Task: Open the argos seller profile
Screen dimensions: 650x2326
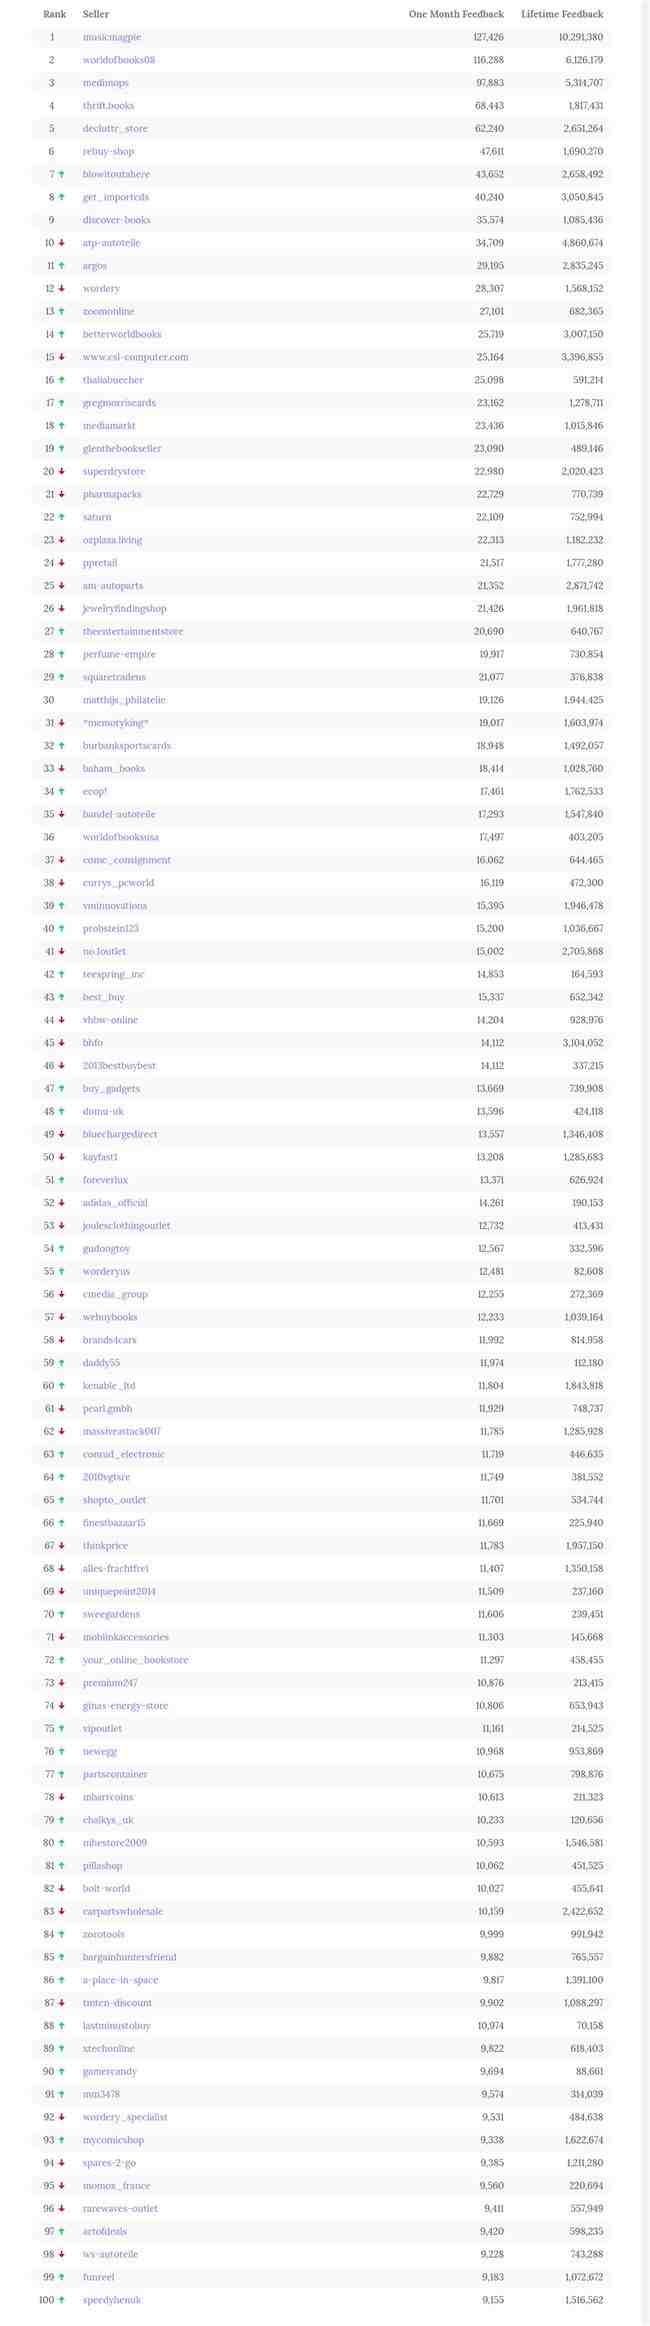Action: click(95, 266)
